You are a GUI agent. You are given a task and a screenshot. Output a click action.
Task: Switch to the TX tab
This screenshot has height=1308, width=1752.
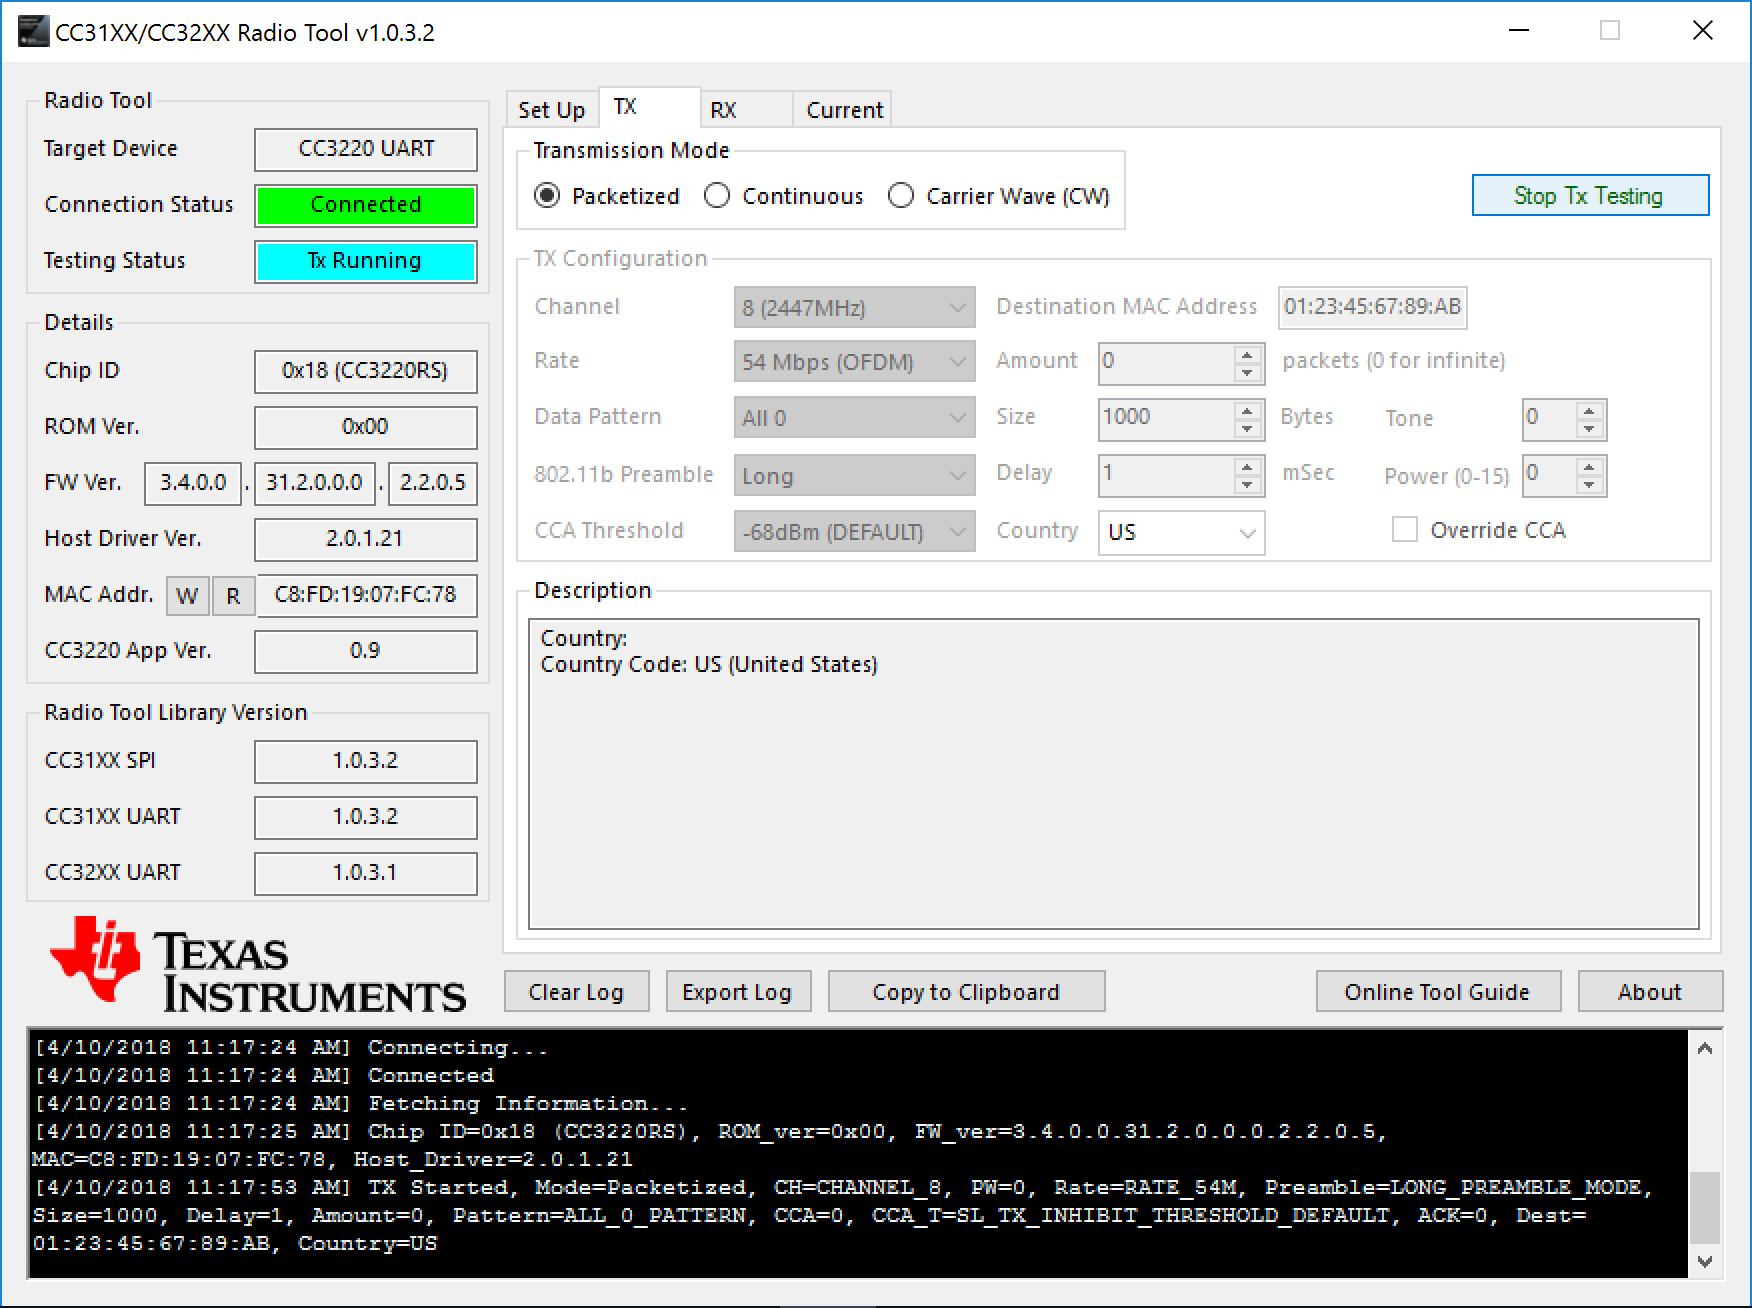[x=649, y=107]
